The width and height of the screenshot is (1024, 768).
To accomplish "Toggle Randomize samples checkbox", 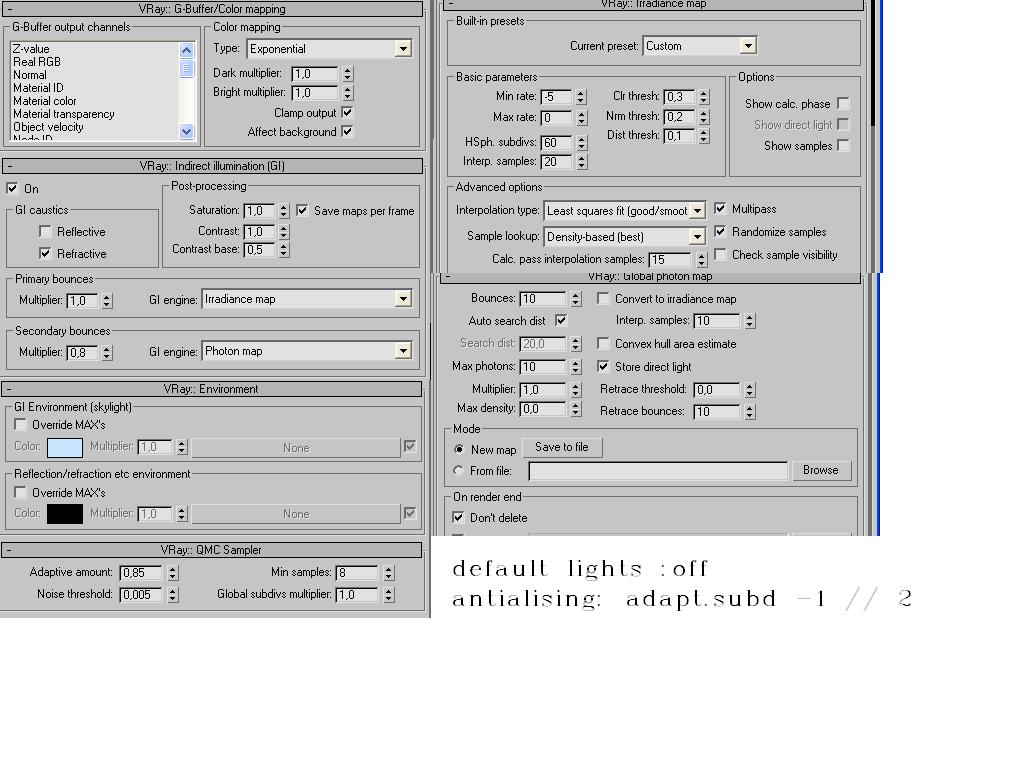I will coord(720,231).
